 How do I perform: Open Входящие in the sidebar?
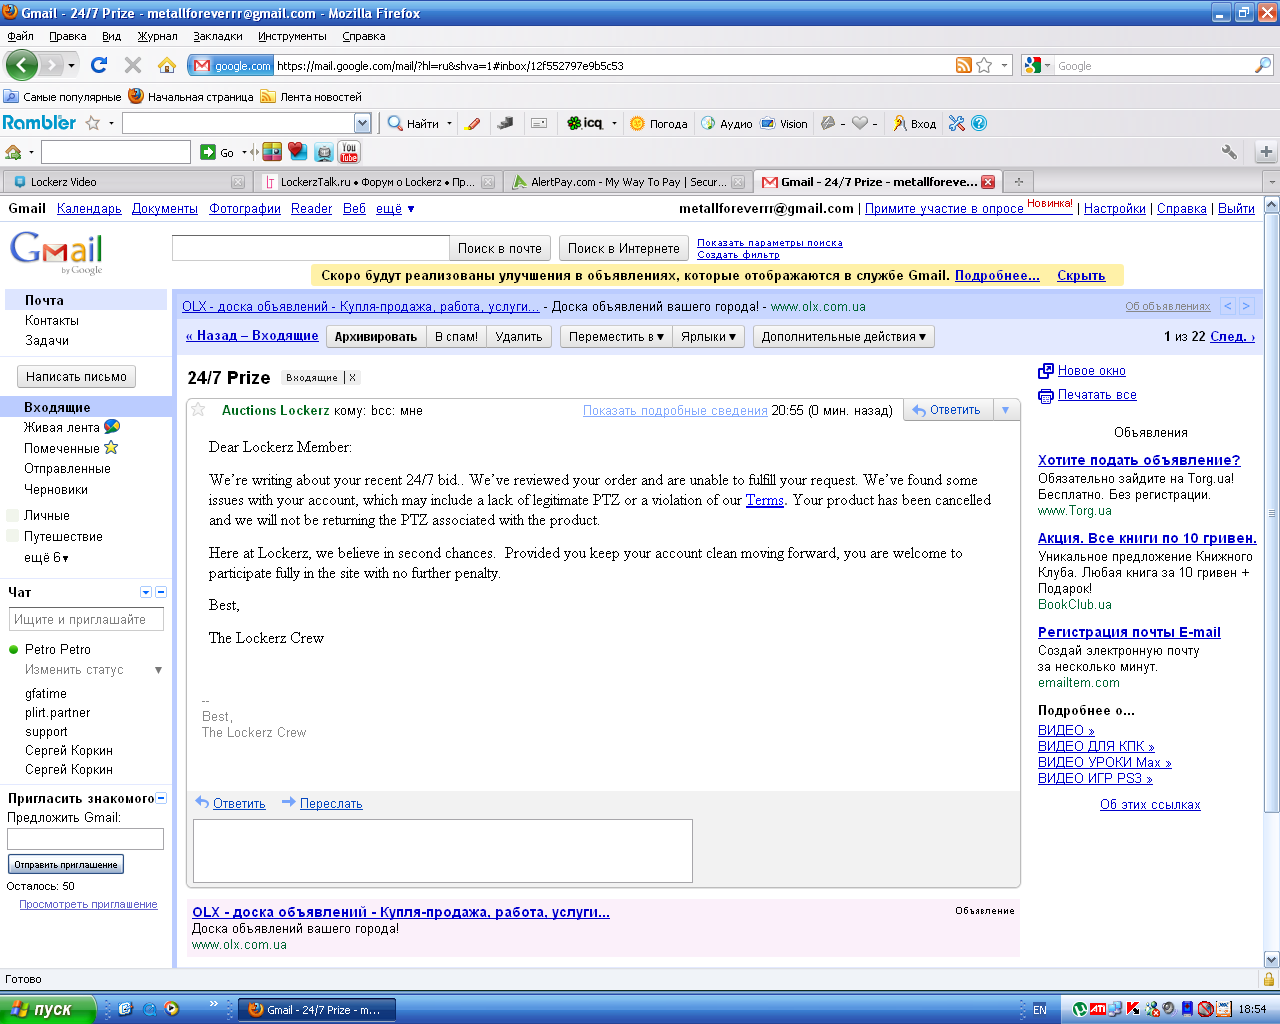57,407
